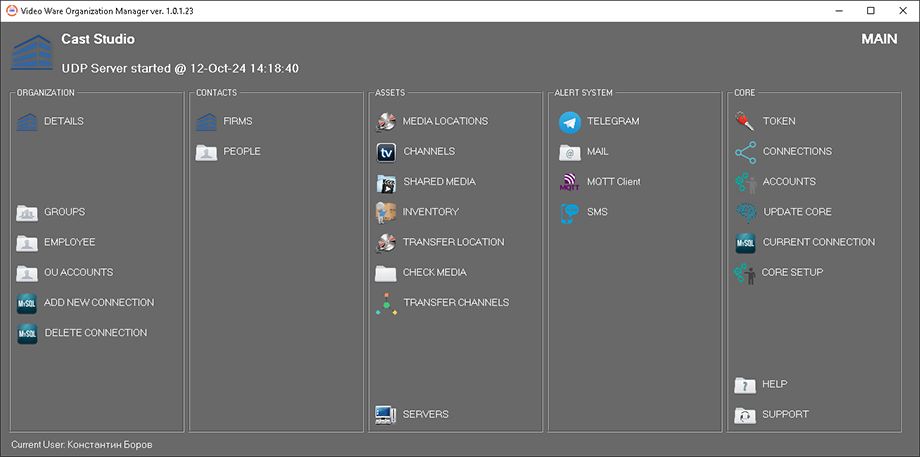Click the MAIN heading text
Viewport: 920px width, 457px height.
[879, 39]
